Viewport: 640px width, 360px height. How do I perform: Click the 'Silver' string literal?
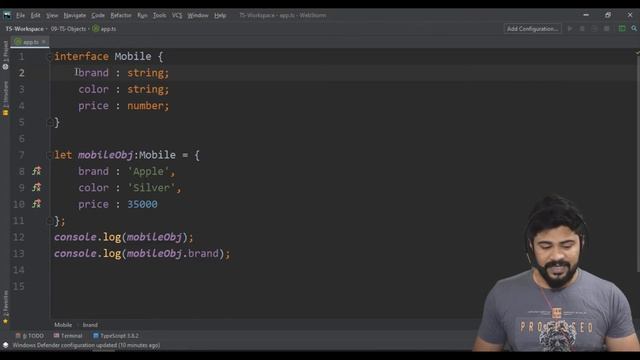tap(151, 188)
